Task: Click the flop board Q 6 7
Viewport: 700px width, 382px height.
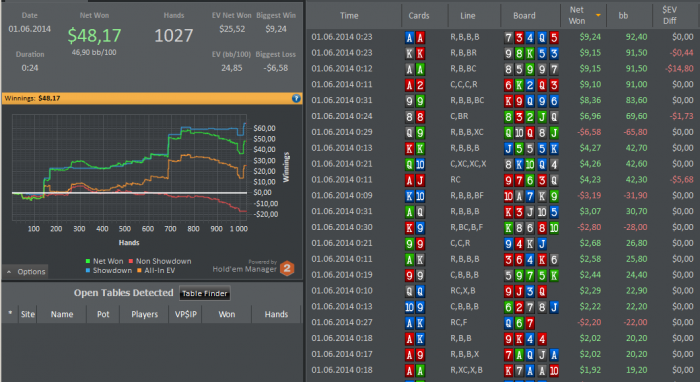Action: [x=519, y=323]
